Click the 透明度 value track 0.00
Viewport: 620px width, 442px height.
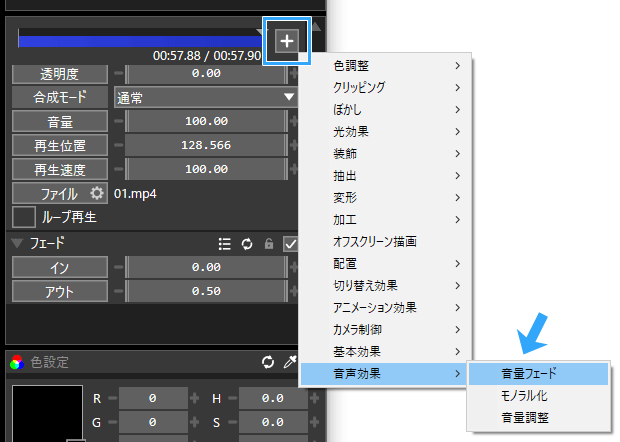pos(206,74)
